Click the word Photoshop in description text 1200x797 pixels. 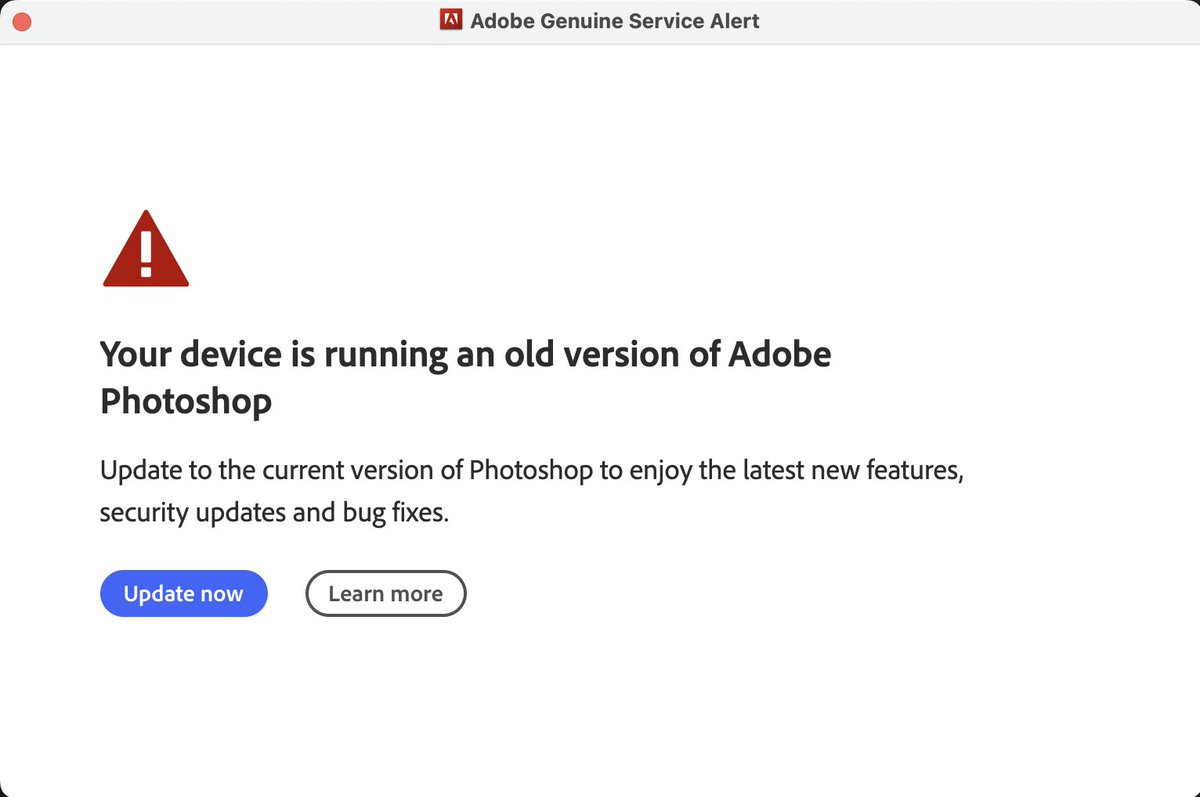point(531,469)
